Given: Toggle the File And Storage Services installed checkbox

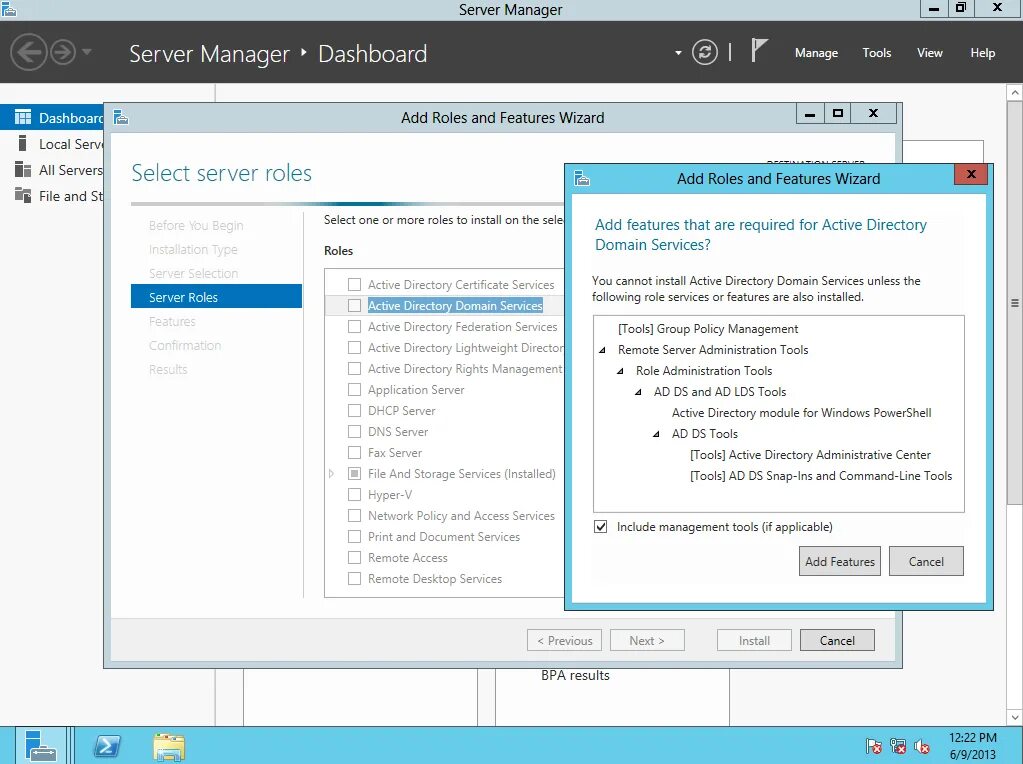Looking at the screenshot, I should click(x=354, y=473).
